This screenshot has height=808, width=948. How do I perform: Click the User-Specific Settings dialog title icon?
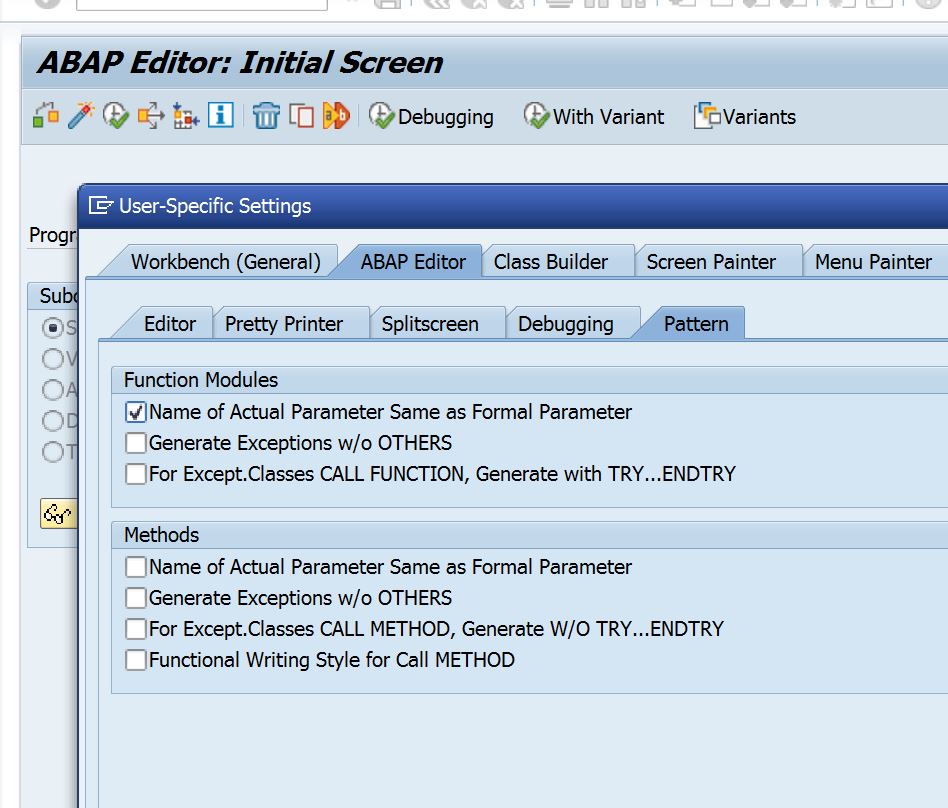coord(100,206)
